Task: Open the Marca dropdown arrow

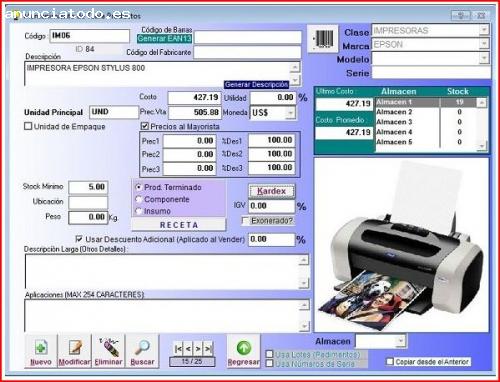Action: pyautogui.click(x=484, y=44)
